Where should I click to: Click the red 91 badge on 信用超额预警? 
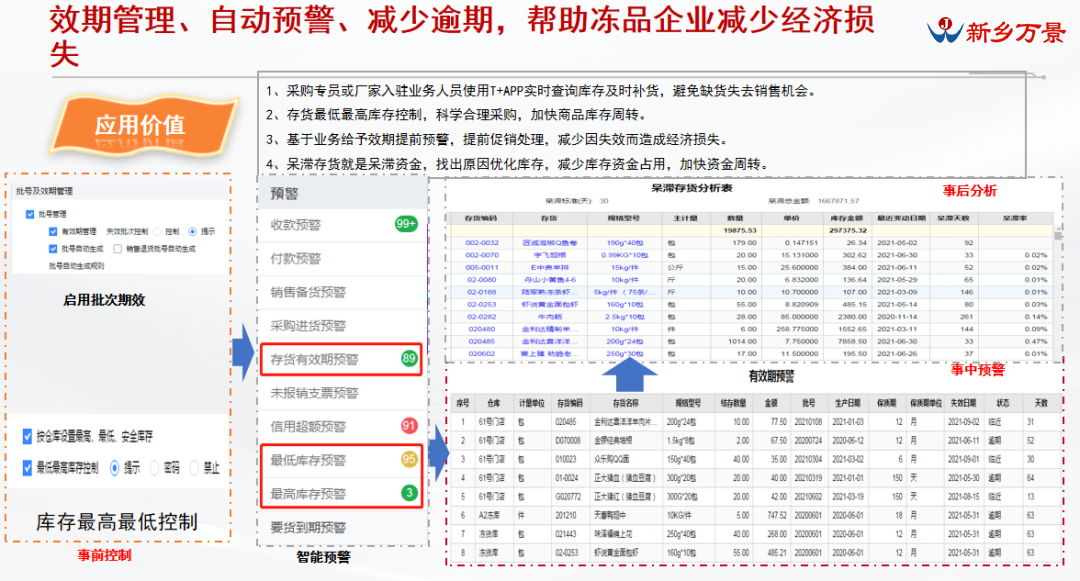tap(408, 426)
